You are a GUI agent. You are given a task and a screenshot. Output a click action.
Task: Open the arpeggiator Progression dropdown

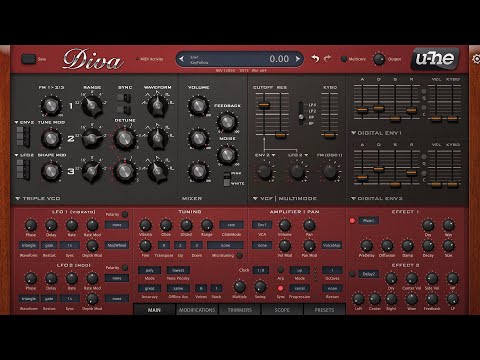pyautogui.click(x=300, y=288)
